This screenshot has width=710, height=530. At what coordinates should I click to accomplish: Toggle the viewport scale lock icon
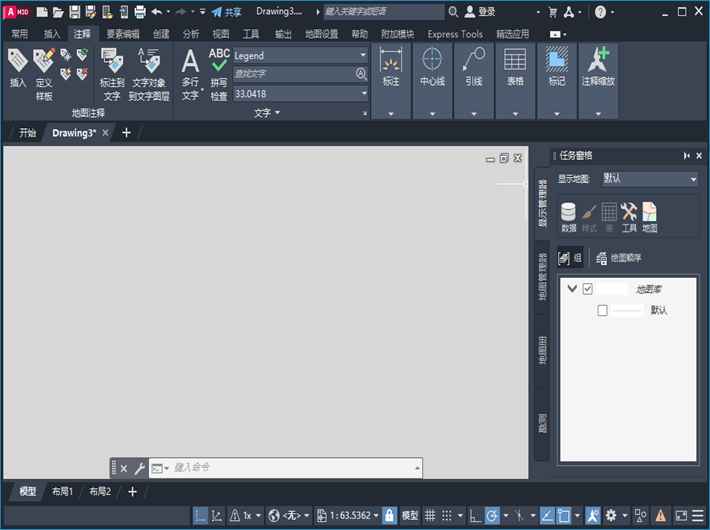pos(389,516)
